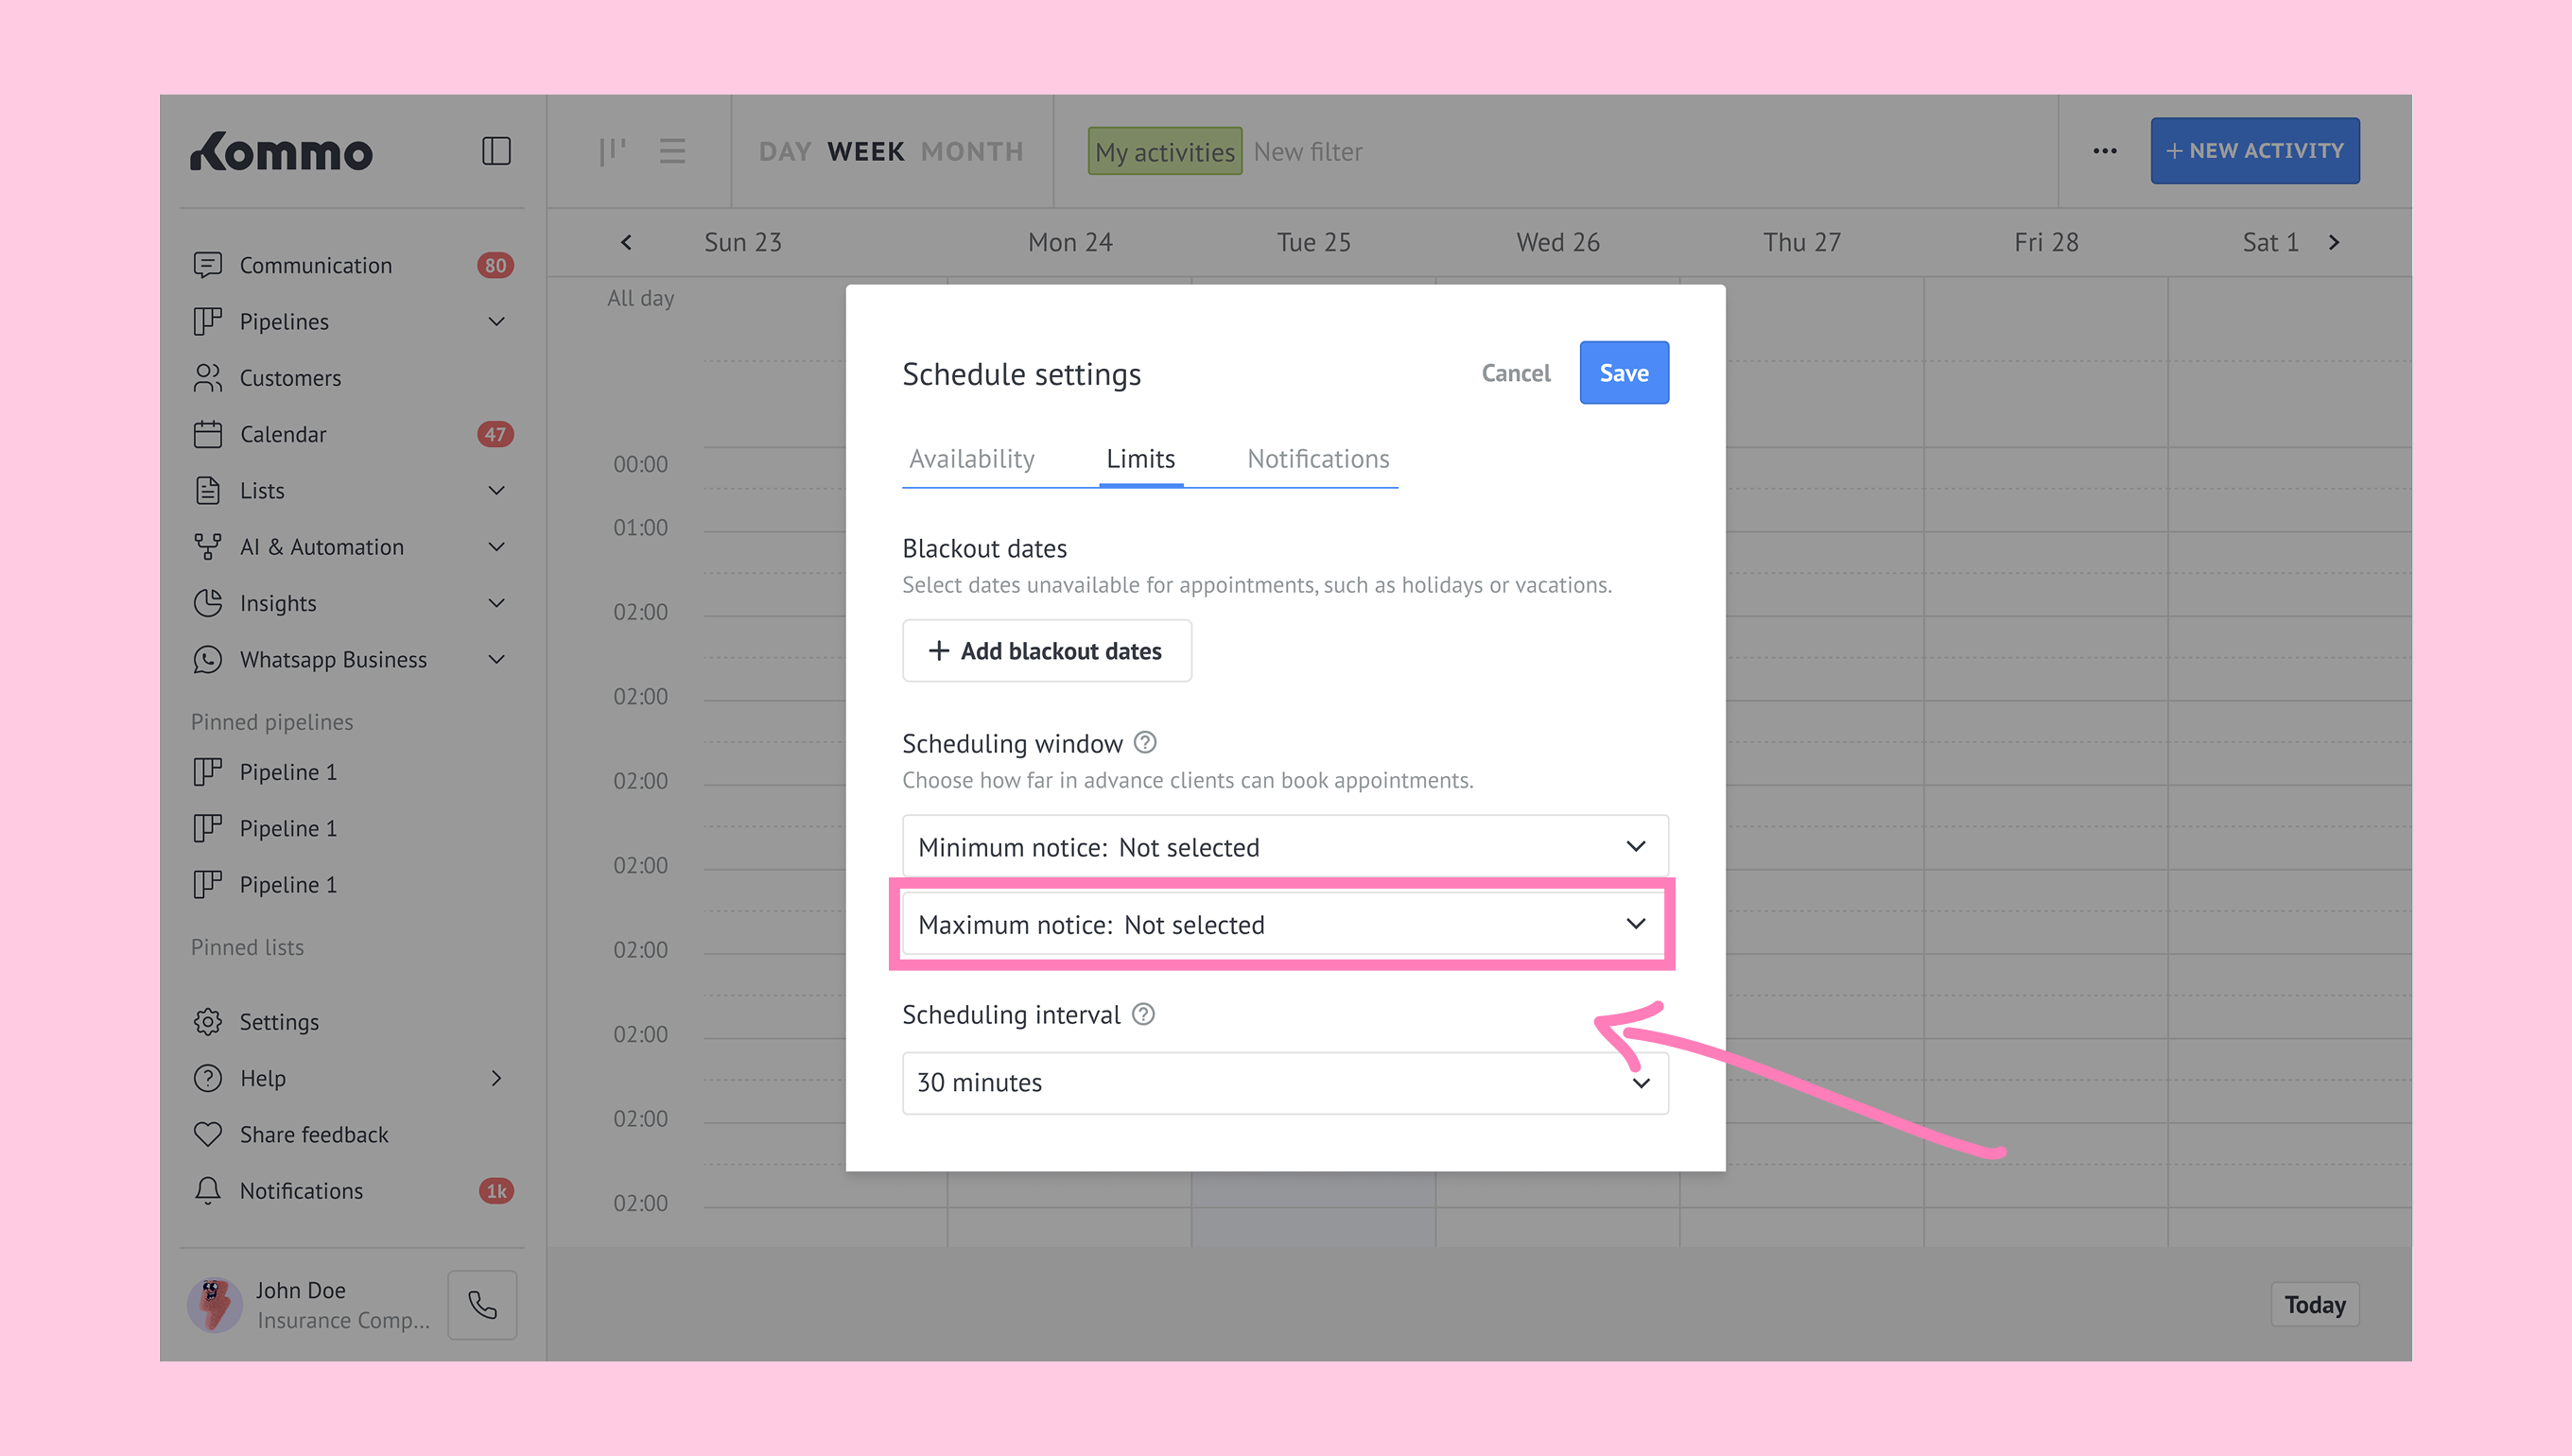Switch to the list view icon
2572x1456 pixels.
pyautogui.click(x=672, y=152)
